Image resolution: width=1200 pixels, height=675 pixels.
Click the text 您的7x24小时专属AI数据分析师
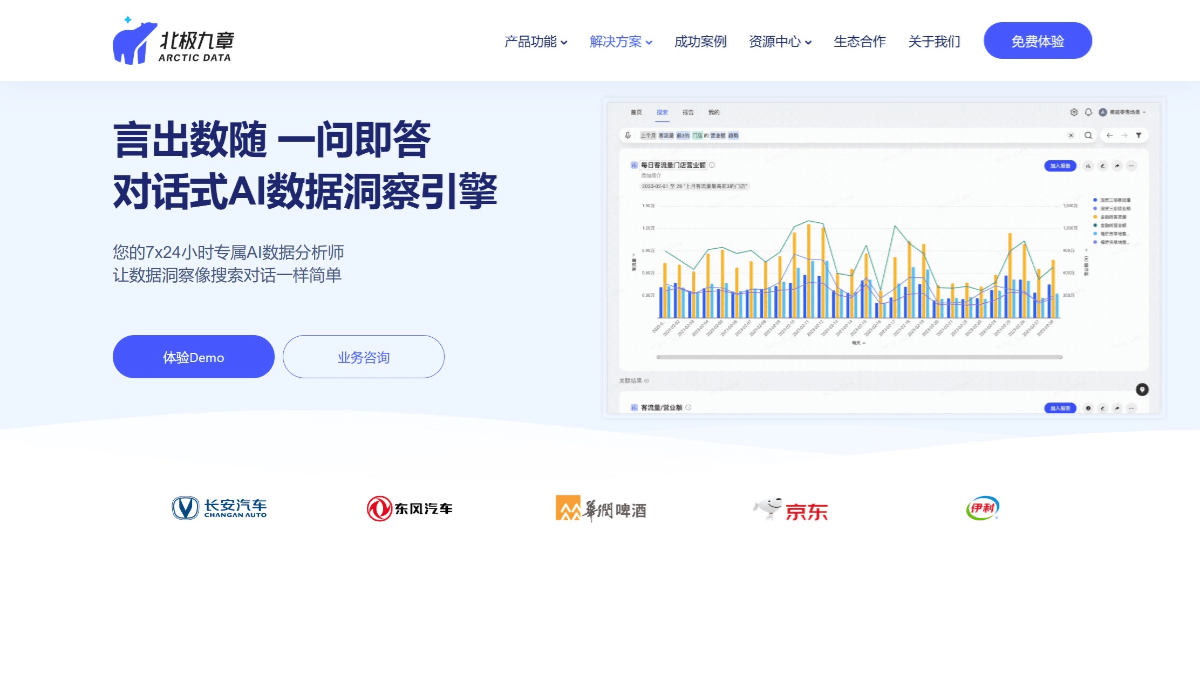229,252
